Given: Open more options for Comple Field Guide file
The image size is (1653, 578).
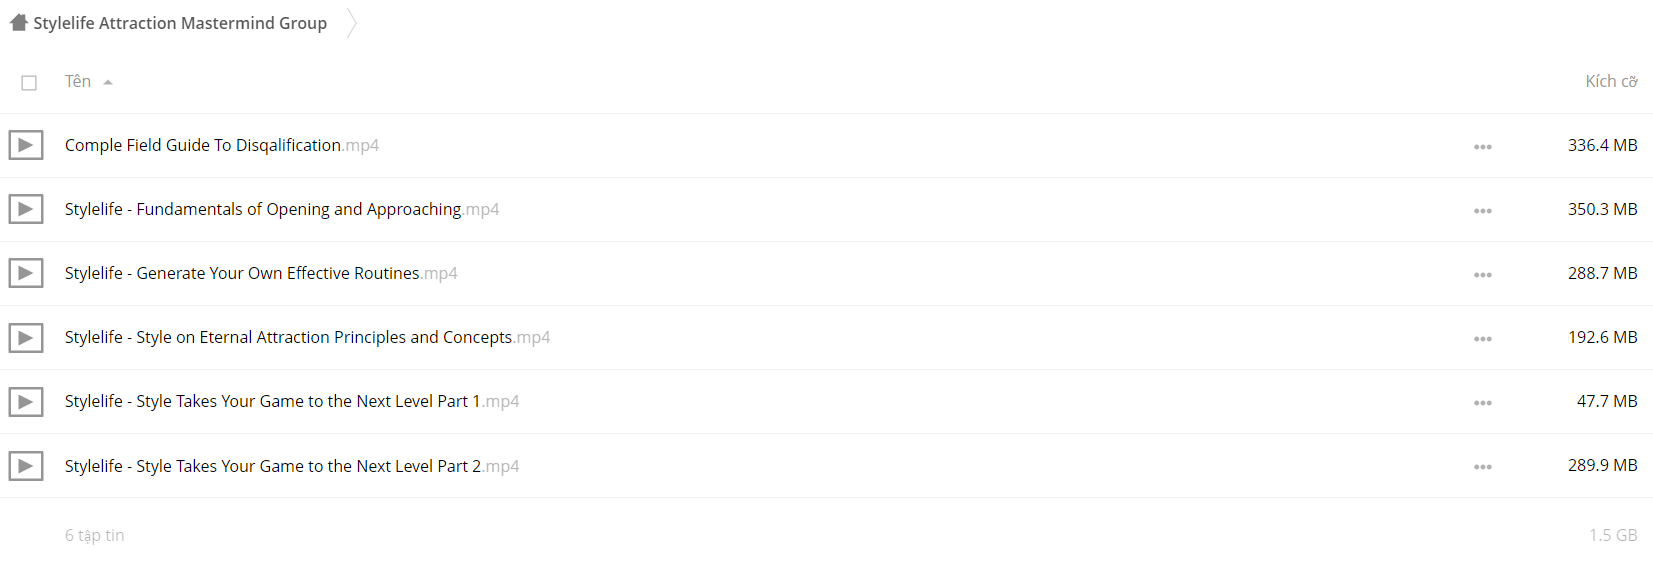Looking at the screenshot, I should pyautogui.click(x=1482, y=147).
